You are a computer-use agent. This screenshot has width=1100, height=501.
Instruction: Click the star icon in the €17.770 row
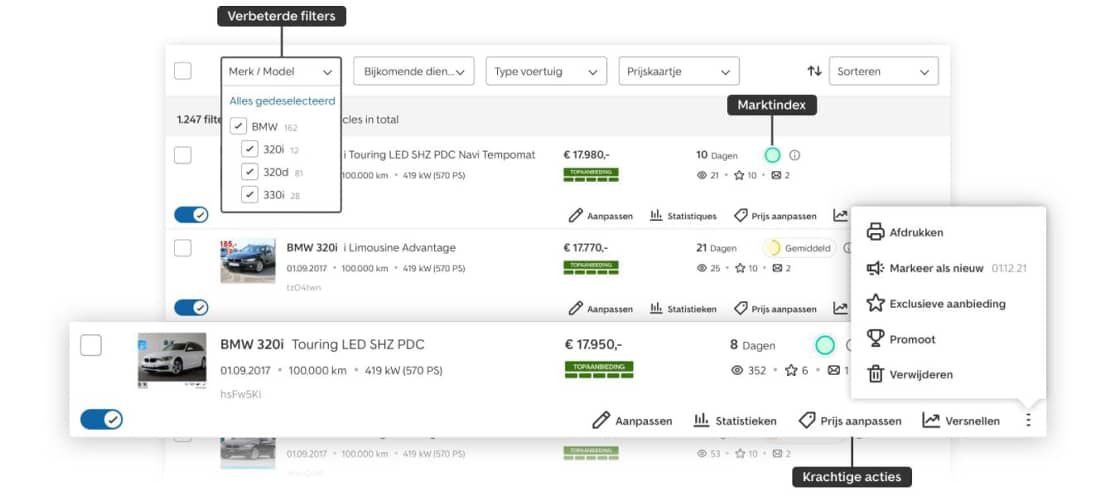pyautogui.click(x=739, y=268)
